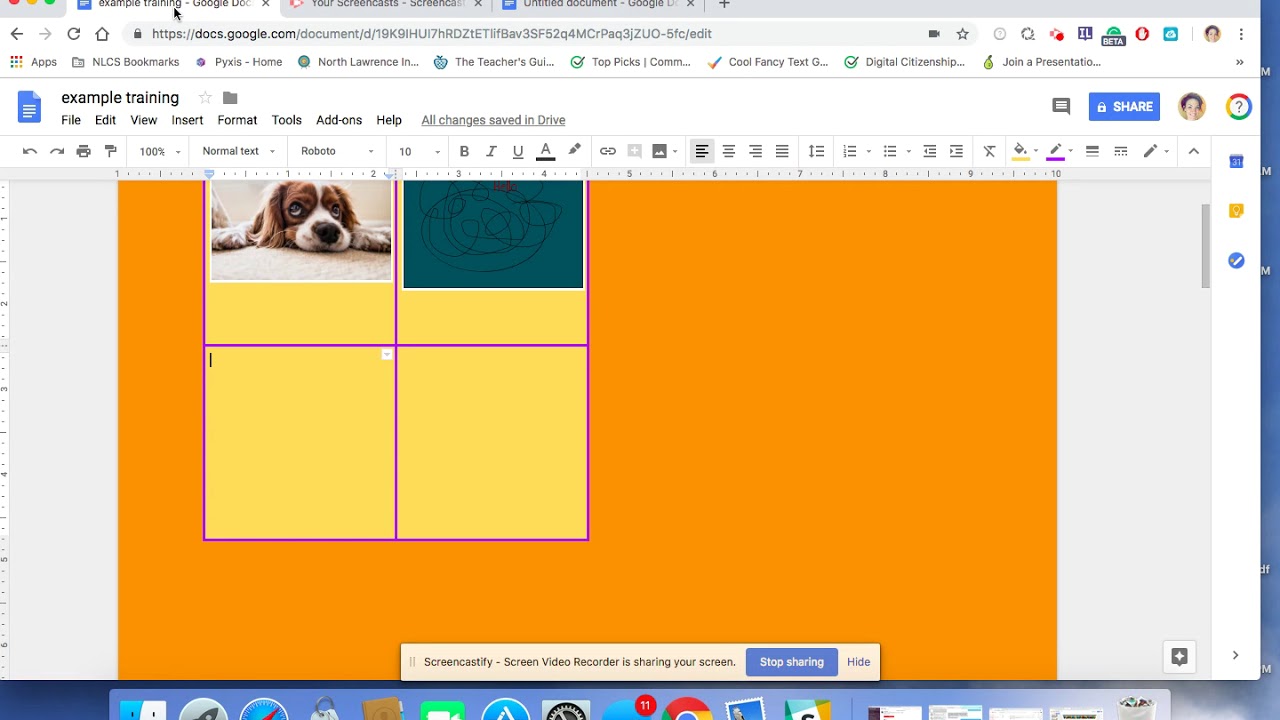Image resolution: width=1280 pixels, height=720 pixels.
Task: Click the insert image icon
Action: (x=659, y=151)
